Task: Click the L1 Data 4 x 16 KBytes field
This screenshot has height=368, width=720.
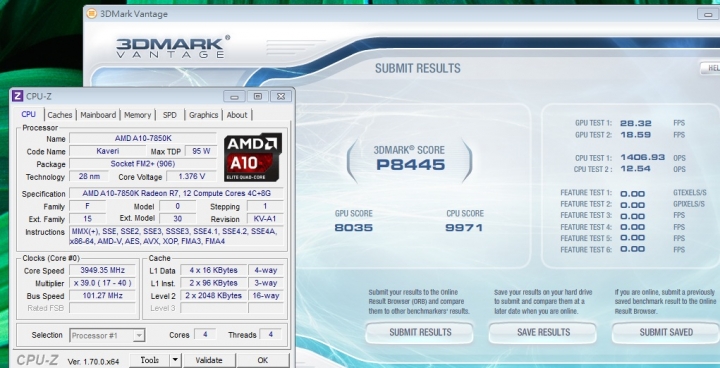Action: tap(213, 270)
